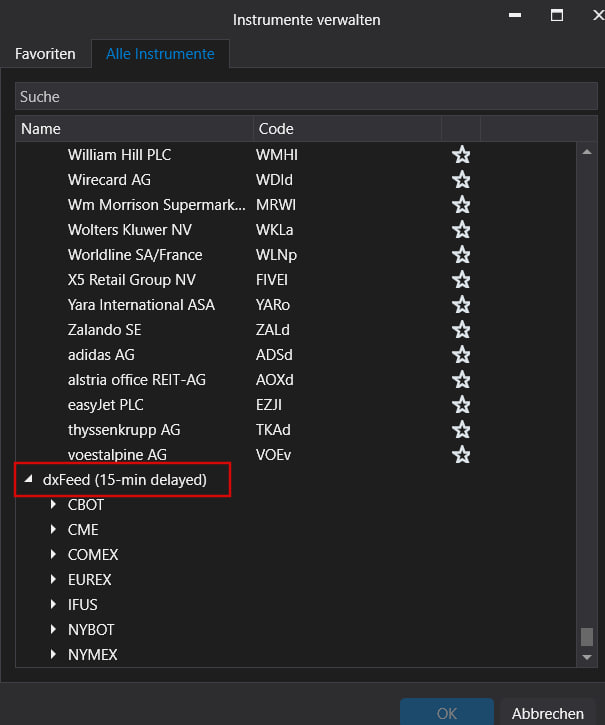Viewport: 605px width, 725px height.
Task: Click the code ZALd cell
Action: pos(272,330)
